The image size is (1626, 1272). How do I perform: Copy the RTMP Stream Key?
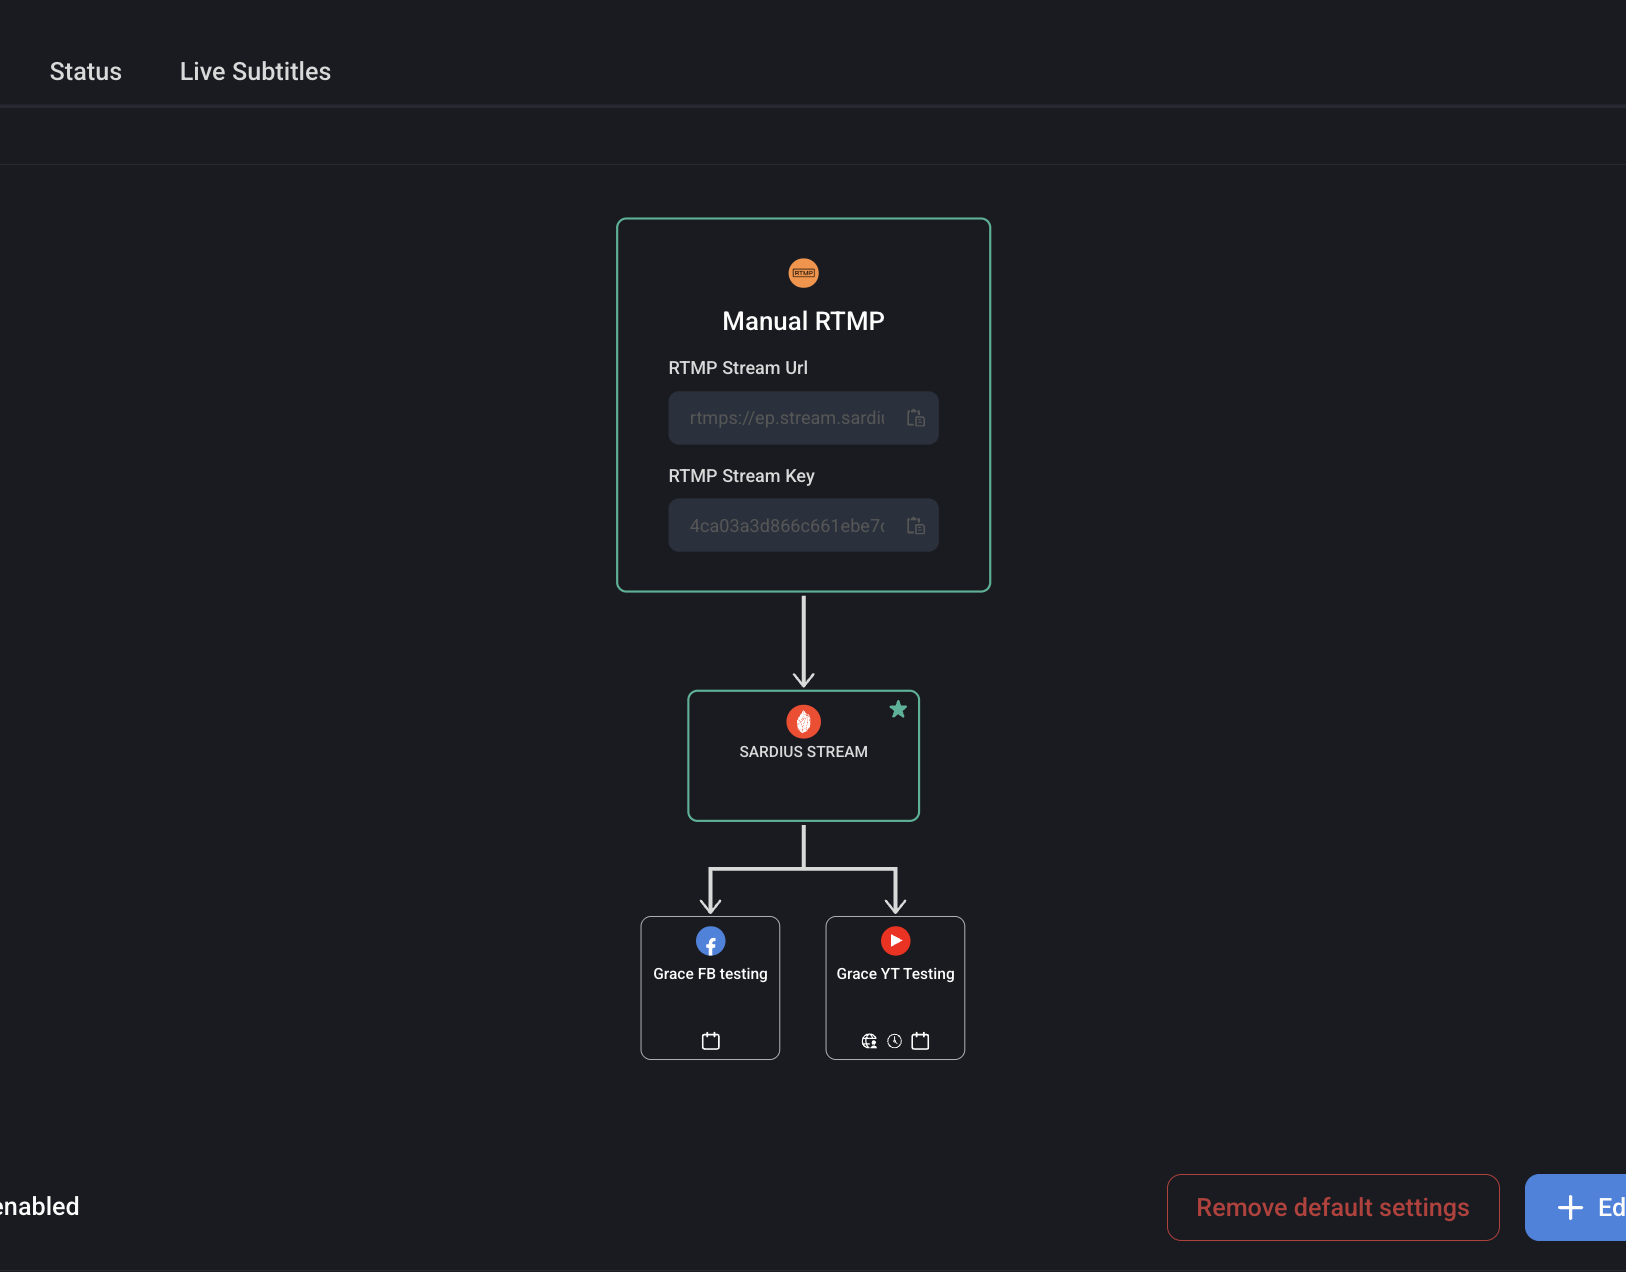click(x=915, y=526)
